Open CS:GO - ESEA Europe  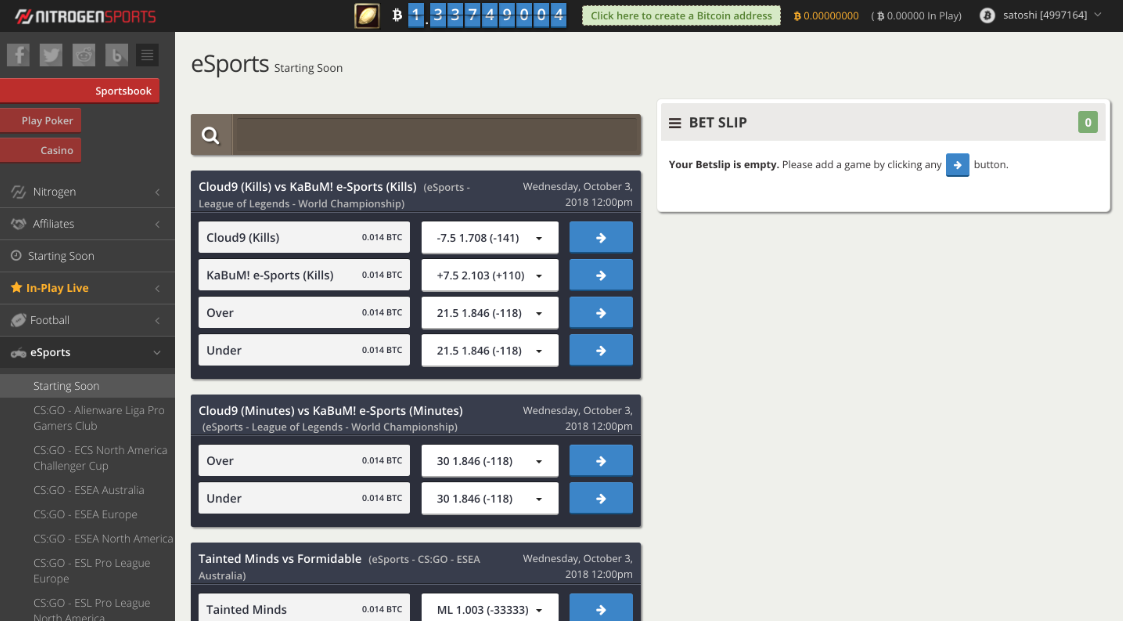pyautogui.click(x=85, y=514)
